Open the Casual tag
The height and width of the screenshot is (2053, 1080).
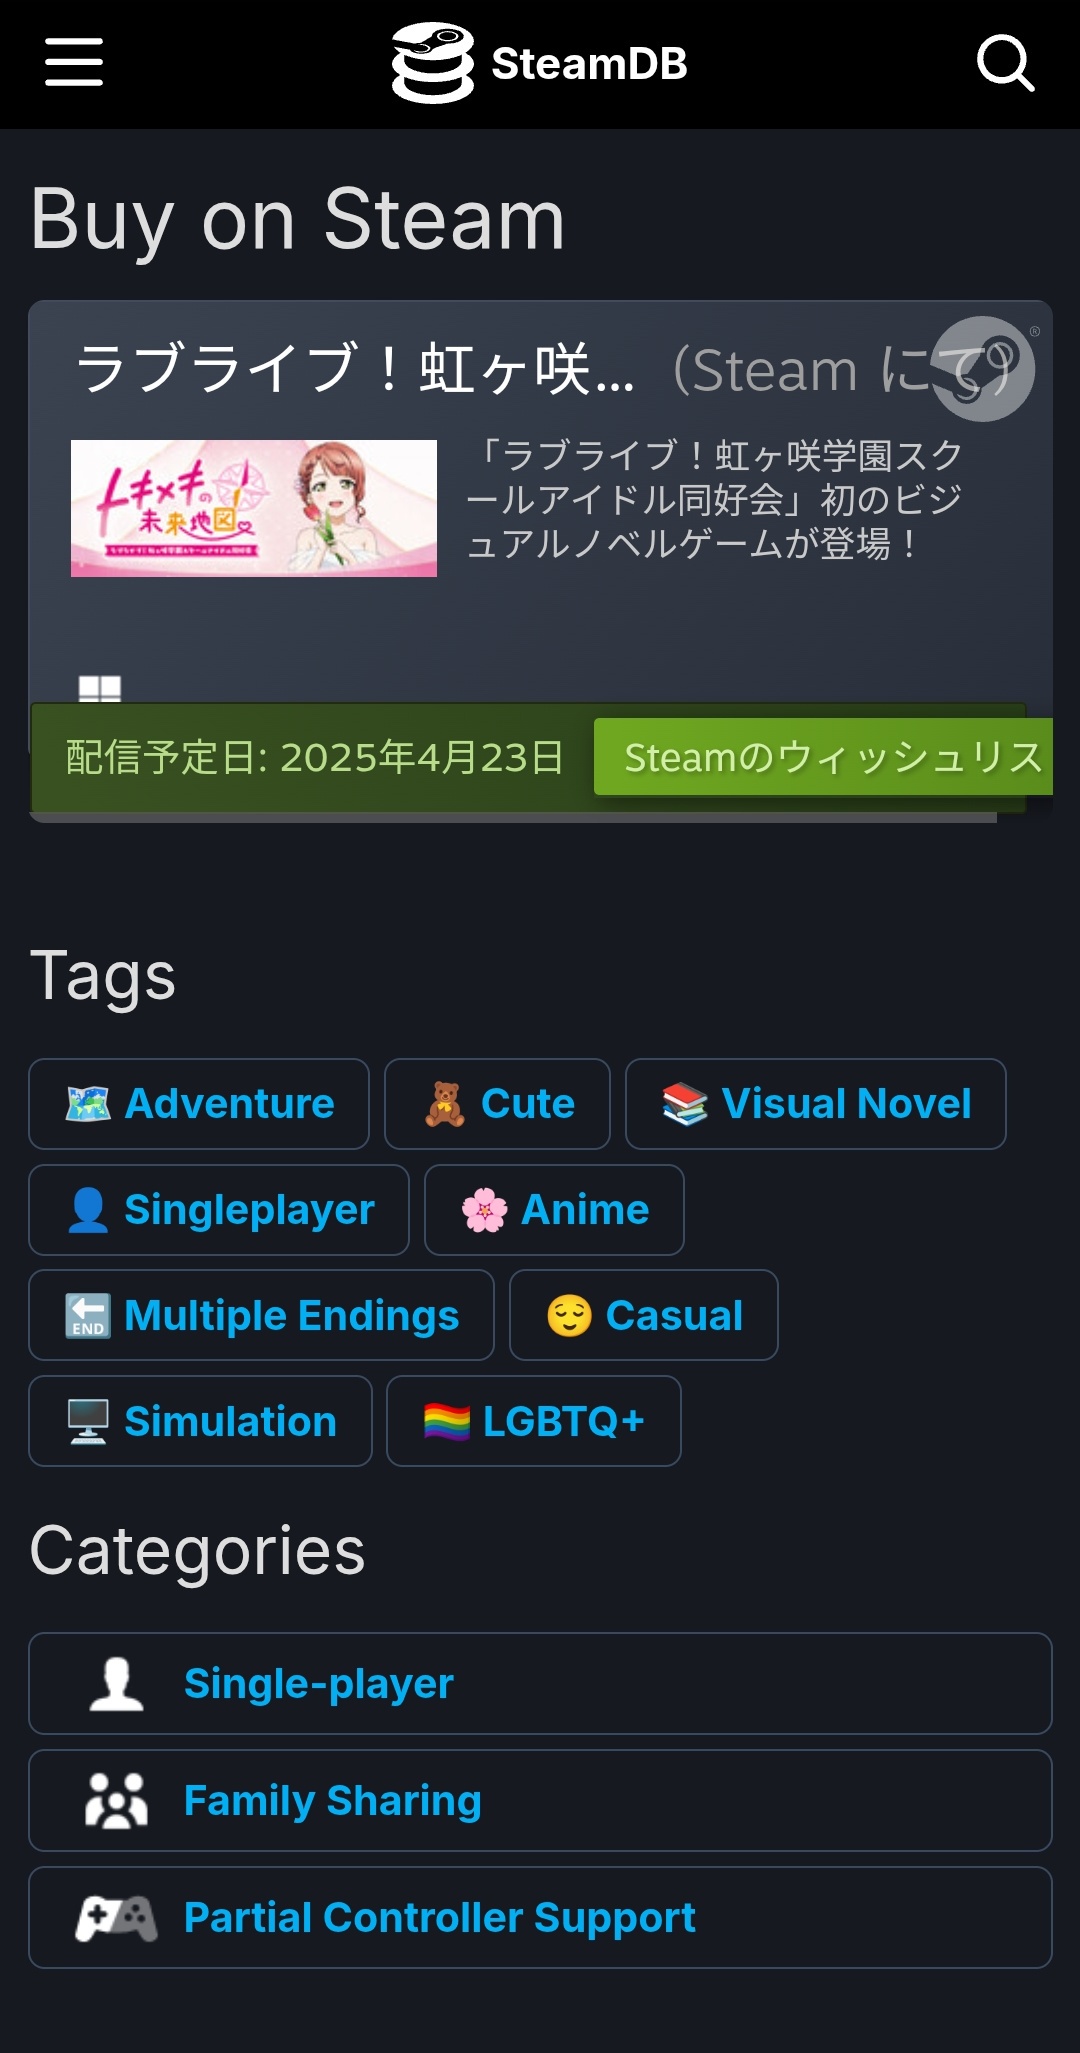coord(644,1315)
